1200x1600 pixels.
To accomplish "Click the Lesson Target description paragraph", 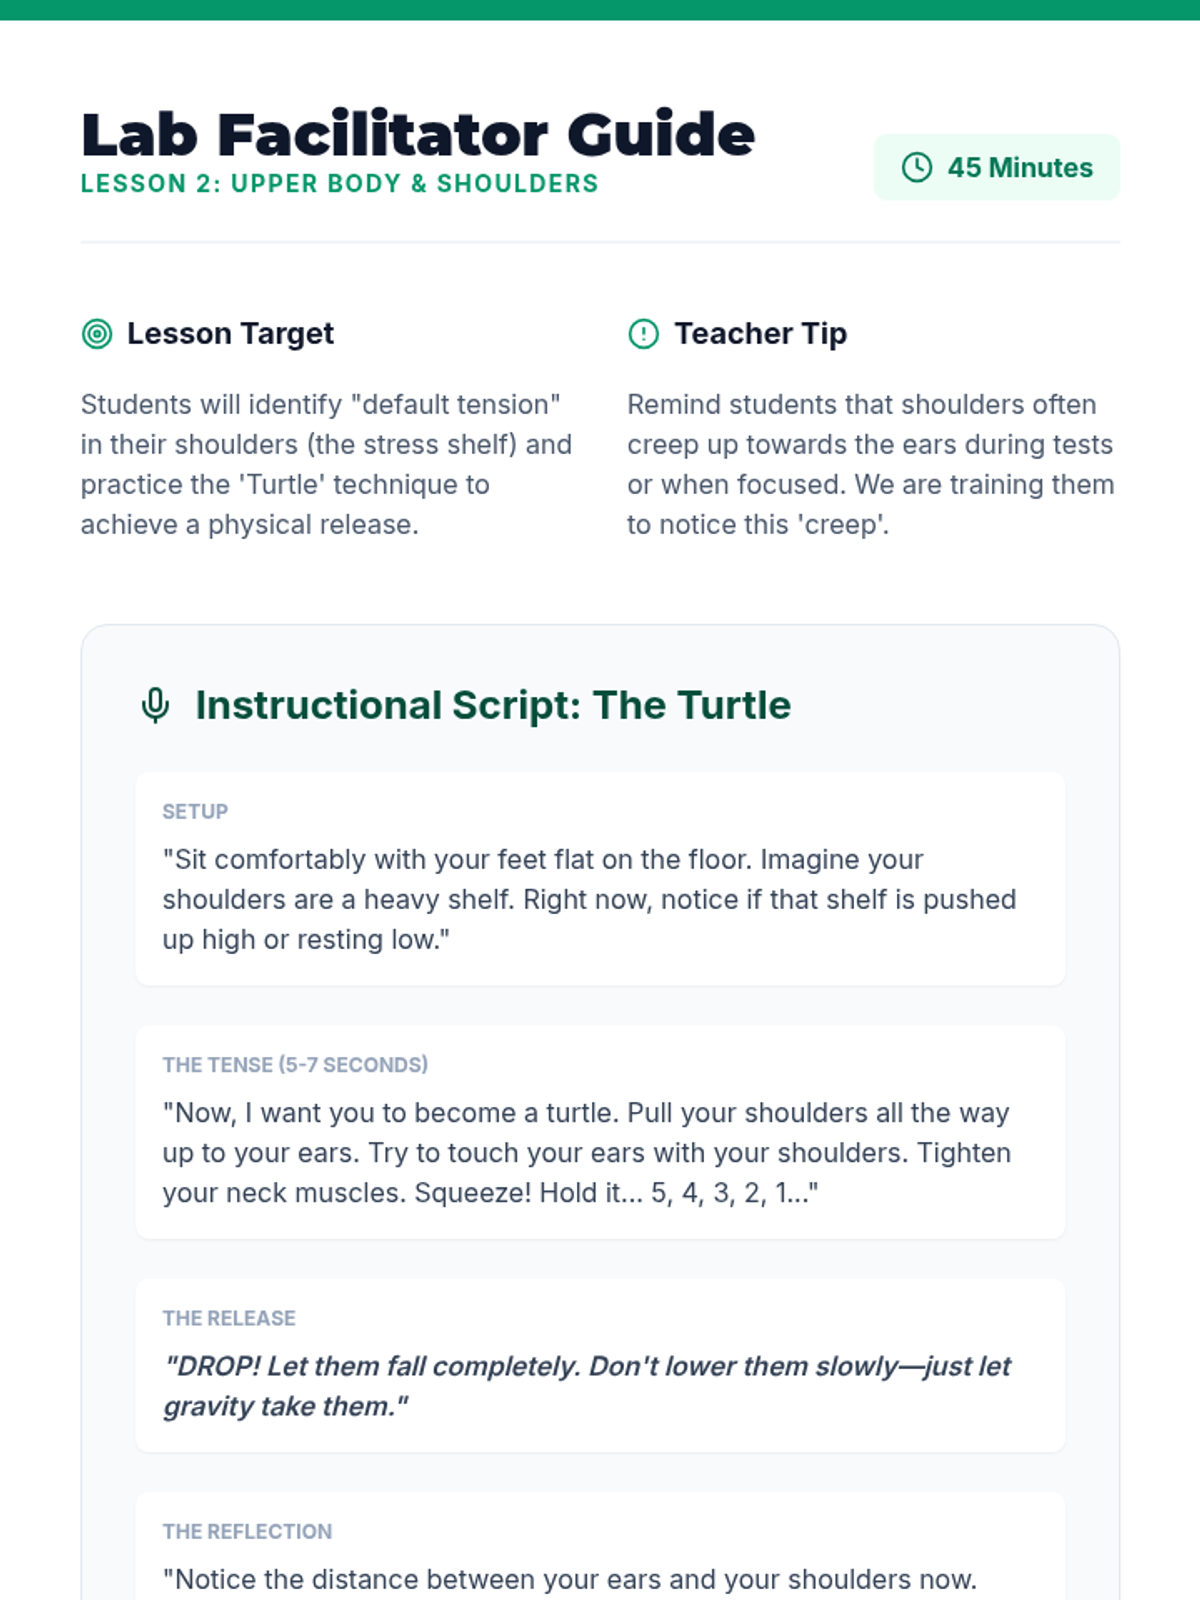I will click(327, 464).
